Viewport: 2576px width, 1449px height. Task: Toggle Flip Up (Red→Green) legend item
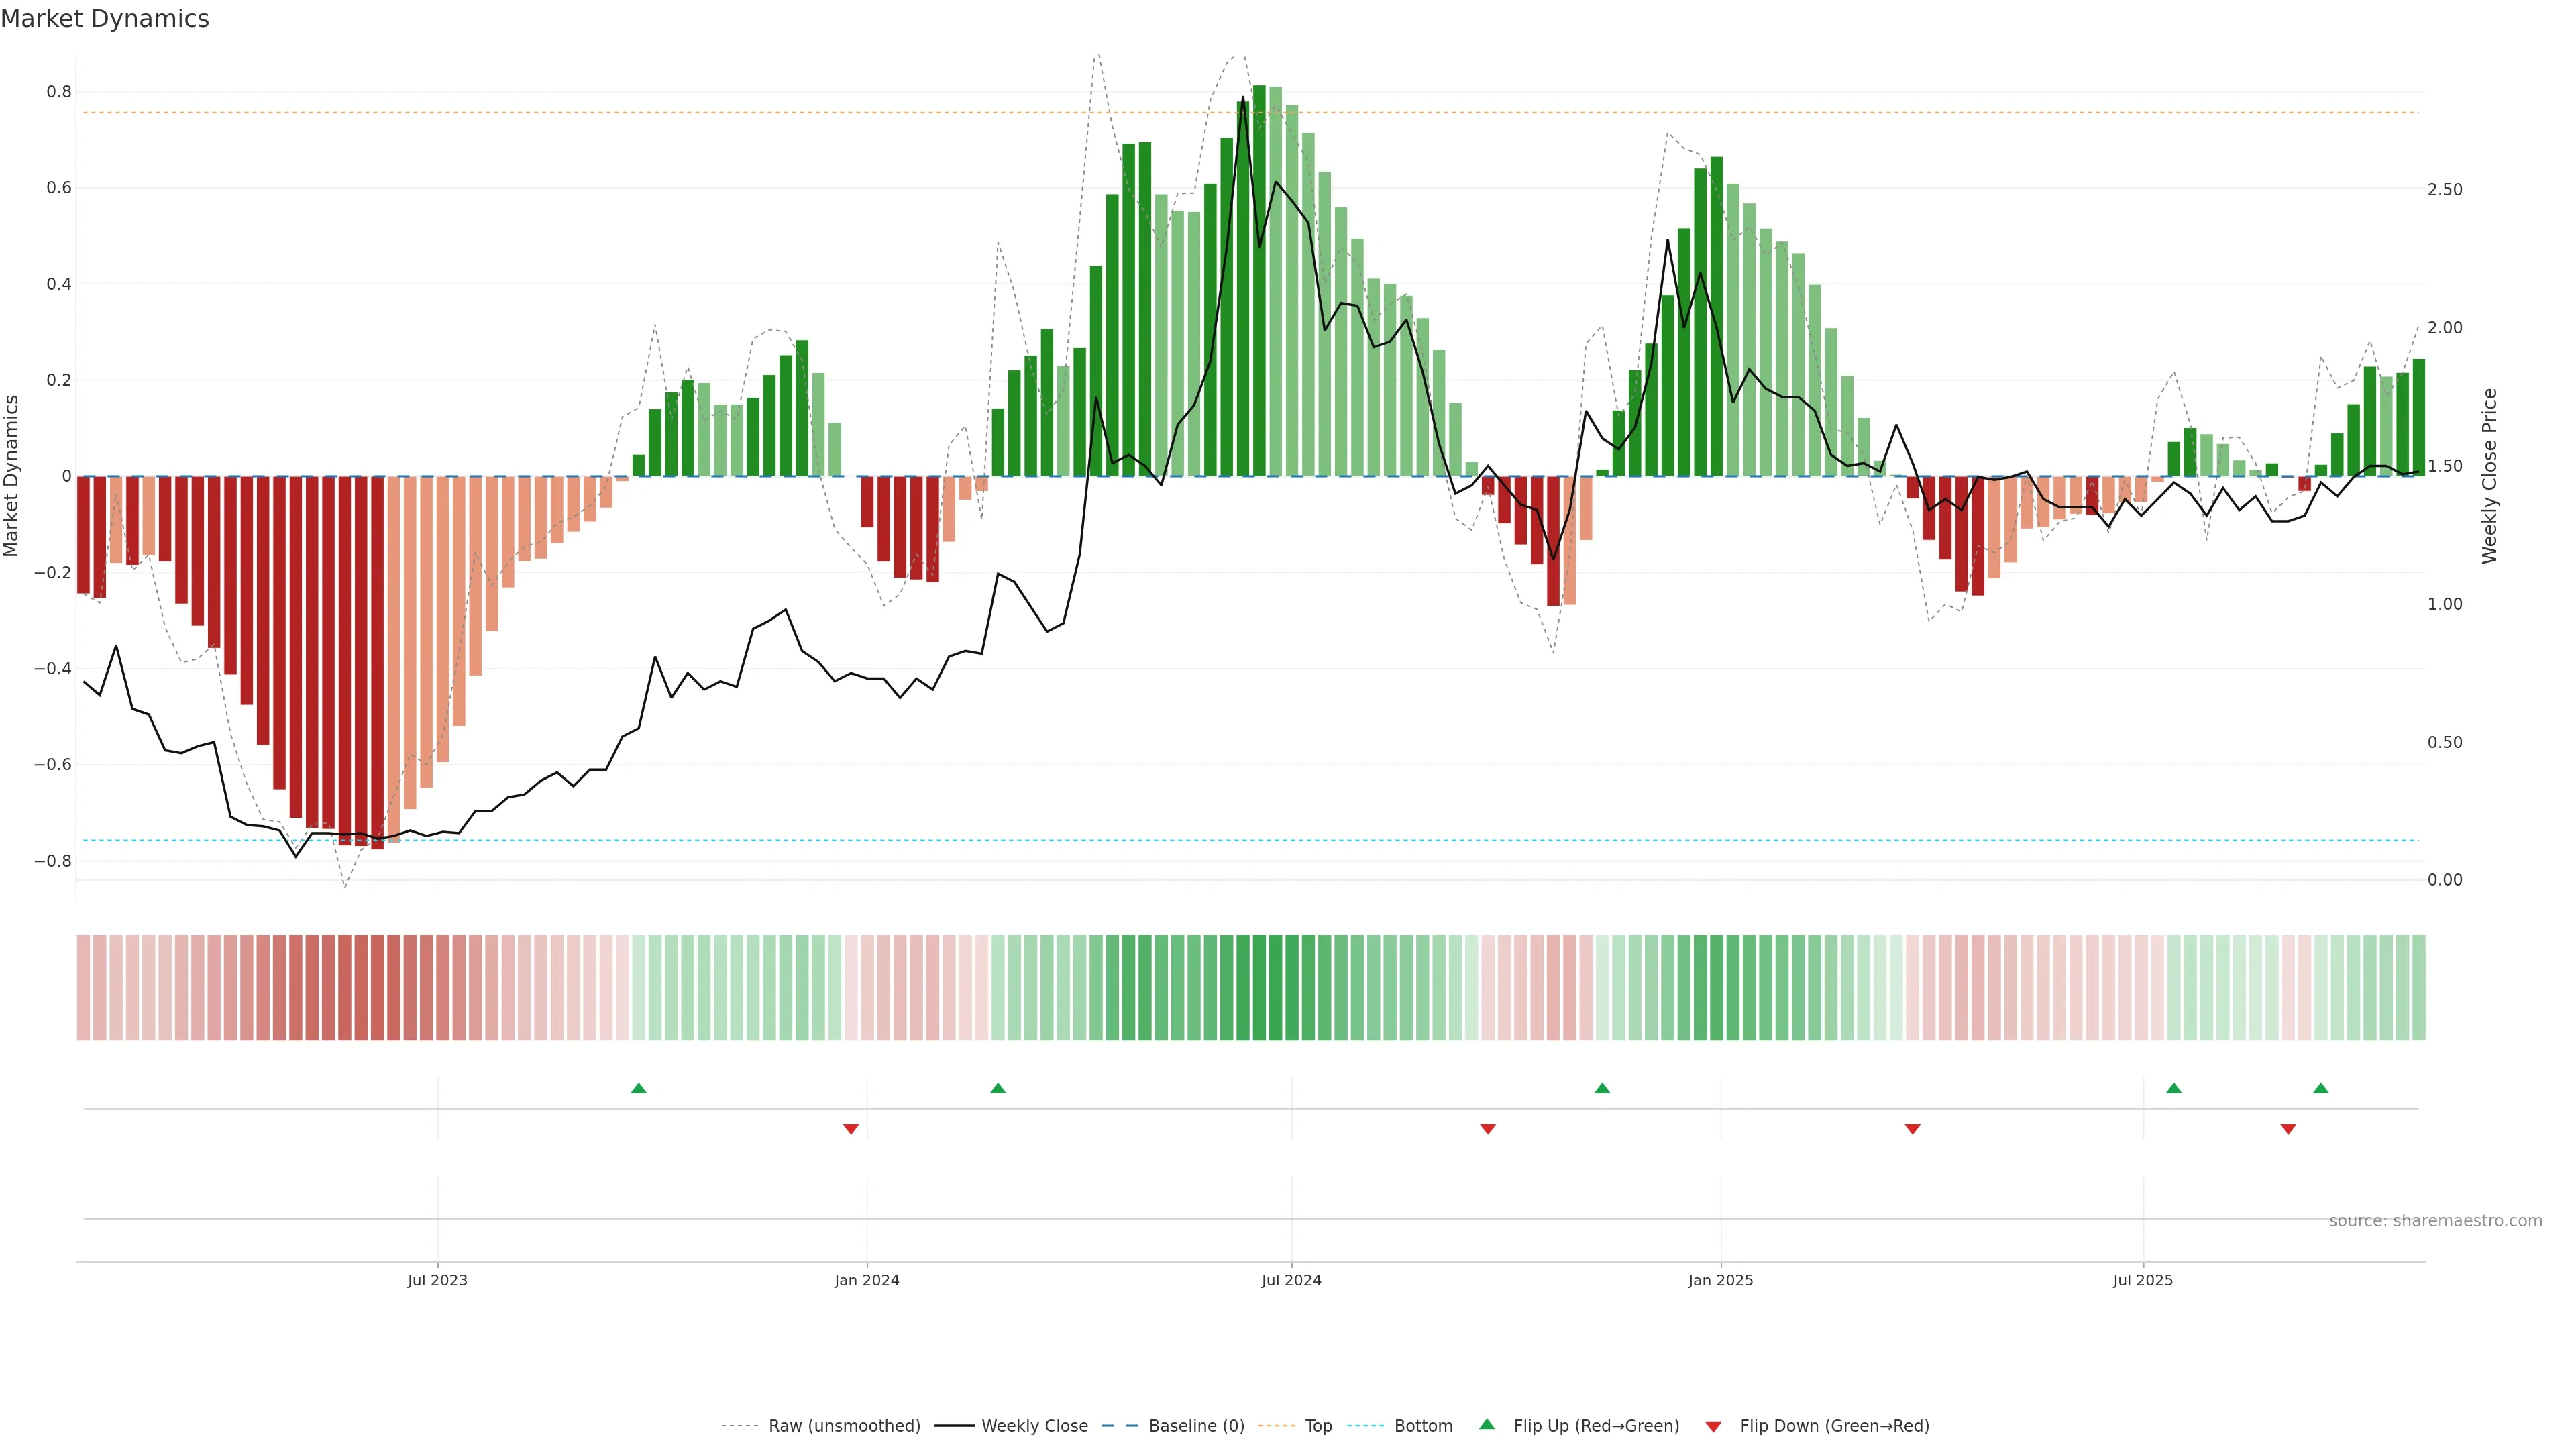click(1596, 1426)
